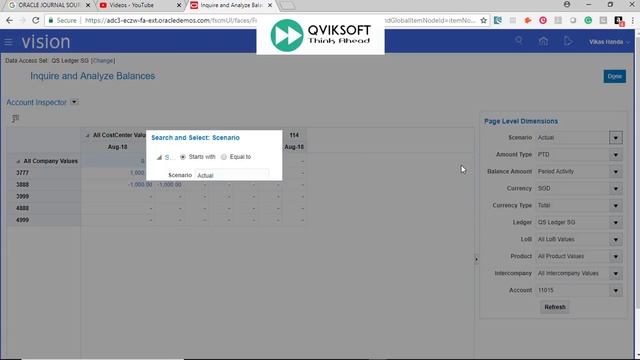The height and width of the screenshot is (360, 640).
Task: Click company row 3888
Action: click(22, 184)
